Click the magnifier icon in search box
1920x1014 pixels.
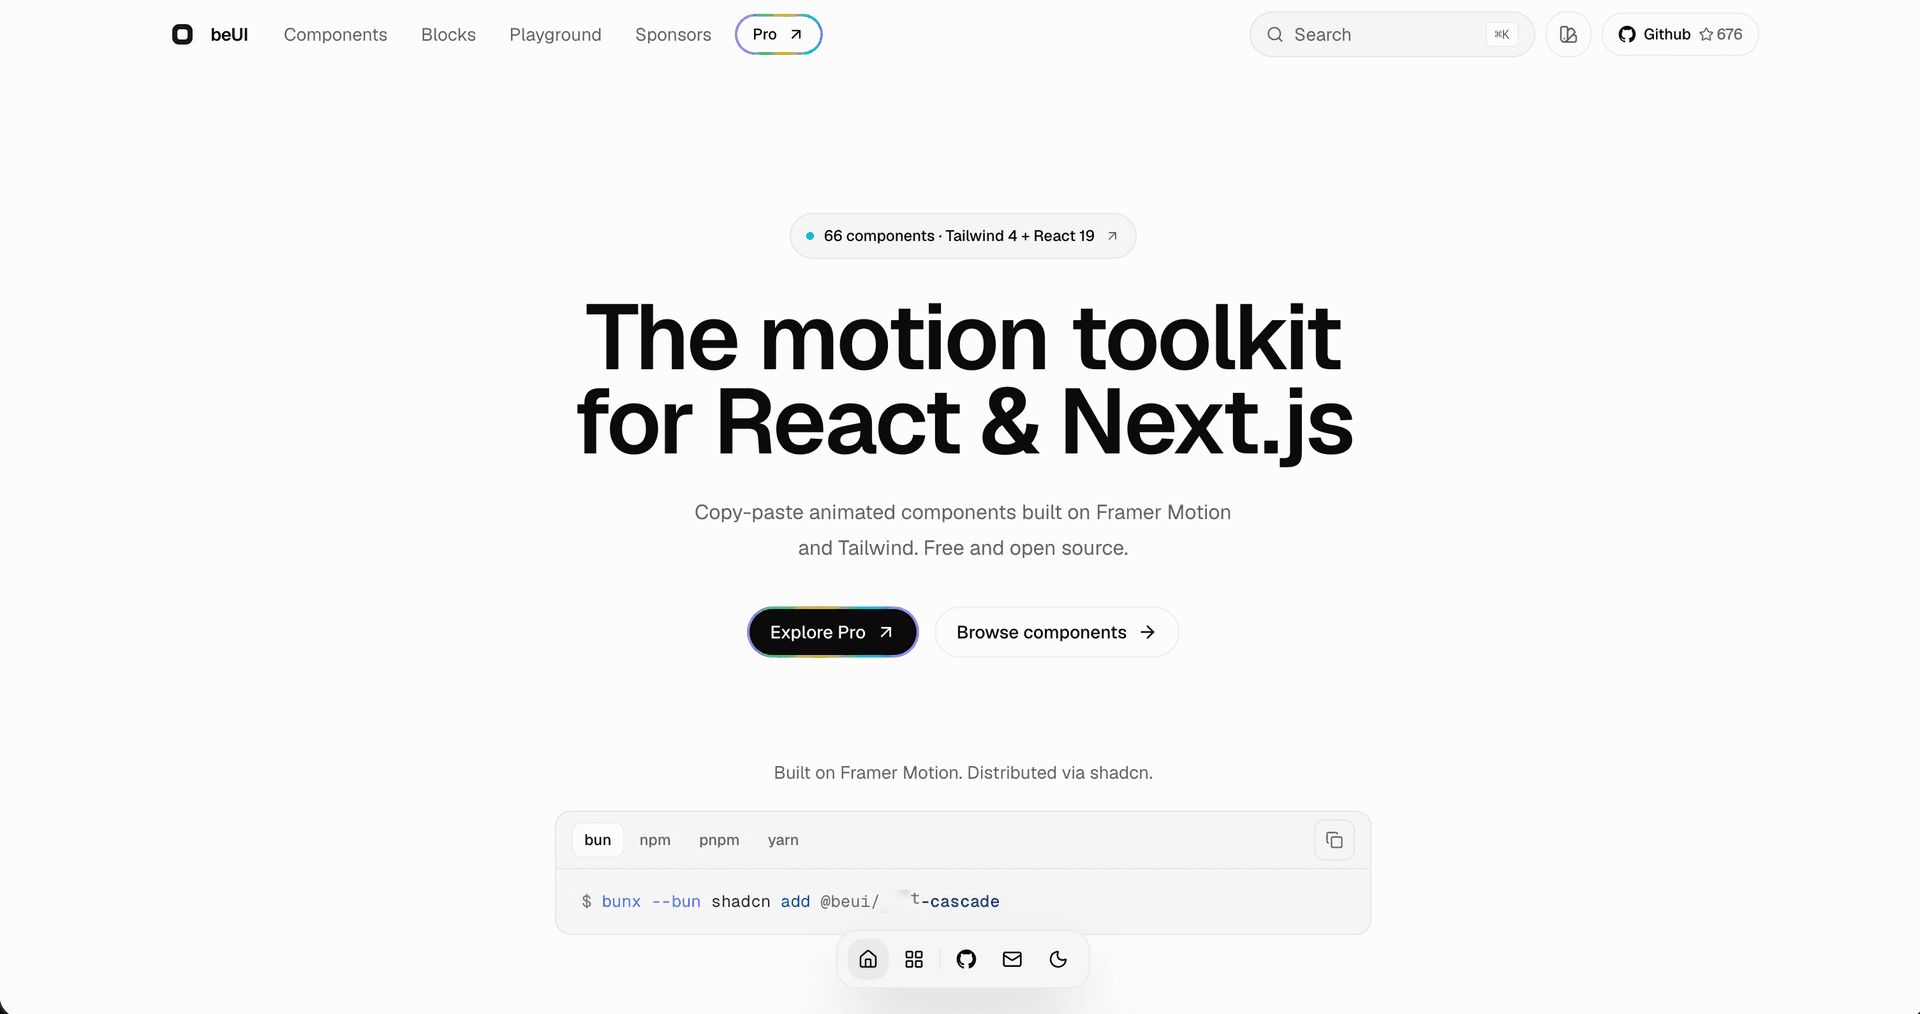[x=1275, y=34]
